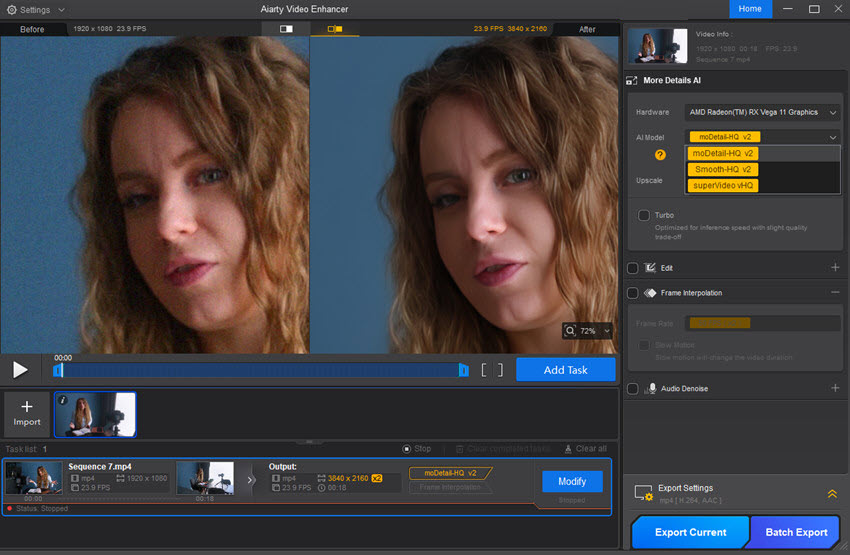Open the 72% zoom level dropdown
The image size is (850, 555).
tap(607, 331)
